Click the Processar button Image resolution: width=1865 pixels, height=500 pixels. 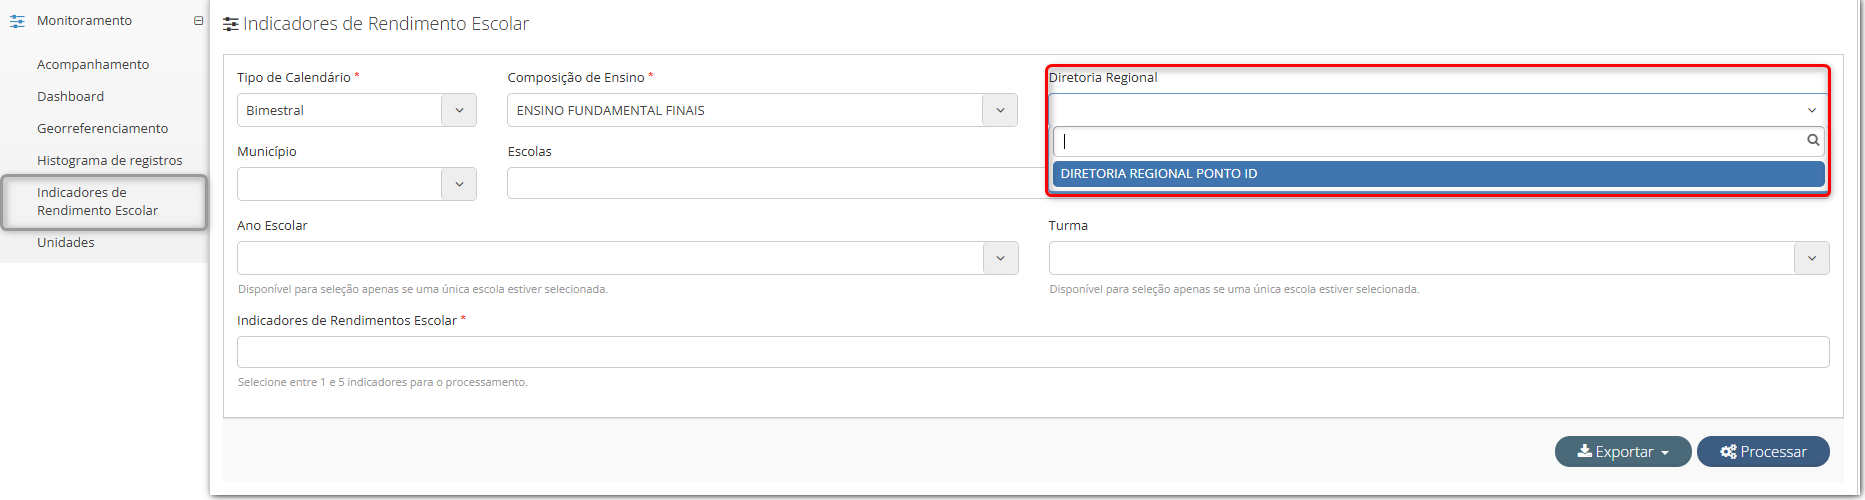1763,452
